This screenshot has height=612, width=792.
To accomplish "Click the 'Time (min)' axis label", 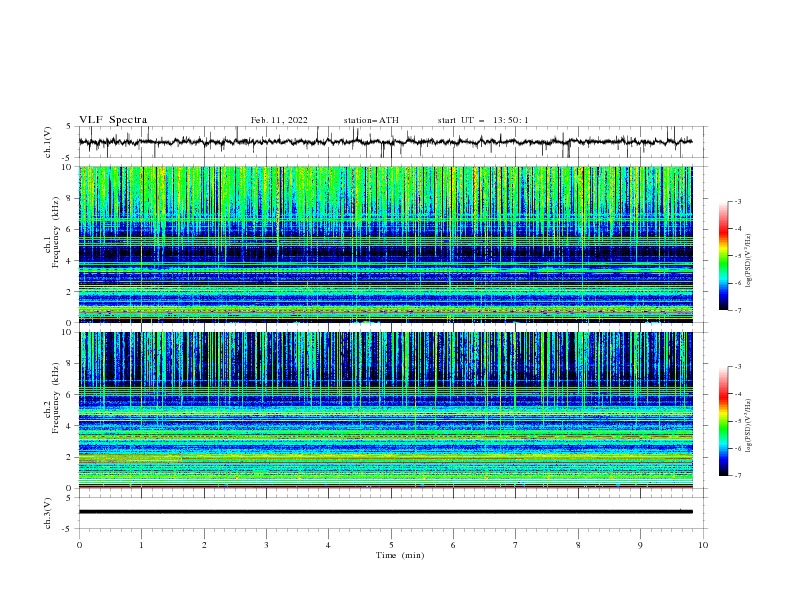I will coord(400,555).
